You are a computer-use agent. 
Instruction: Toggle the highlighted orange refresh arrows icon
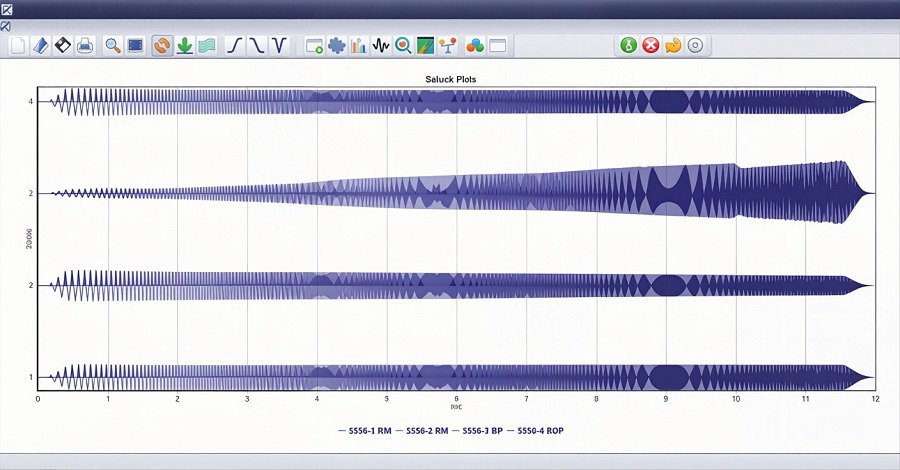[x=162, y=45]
